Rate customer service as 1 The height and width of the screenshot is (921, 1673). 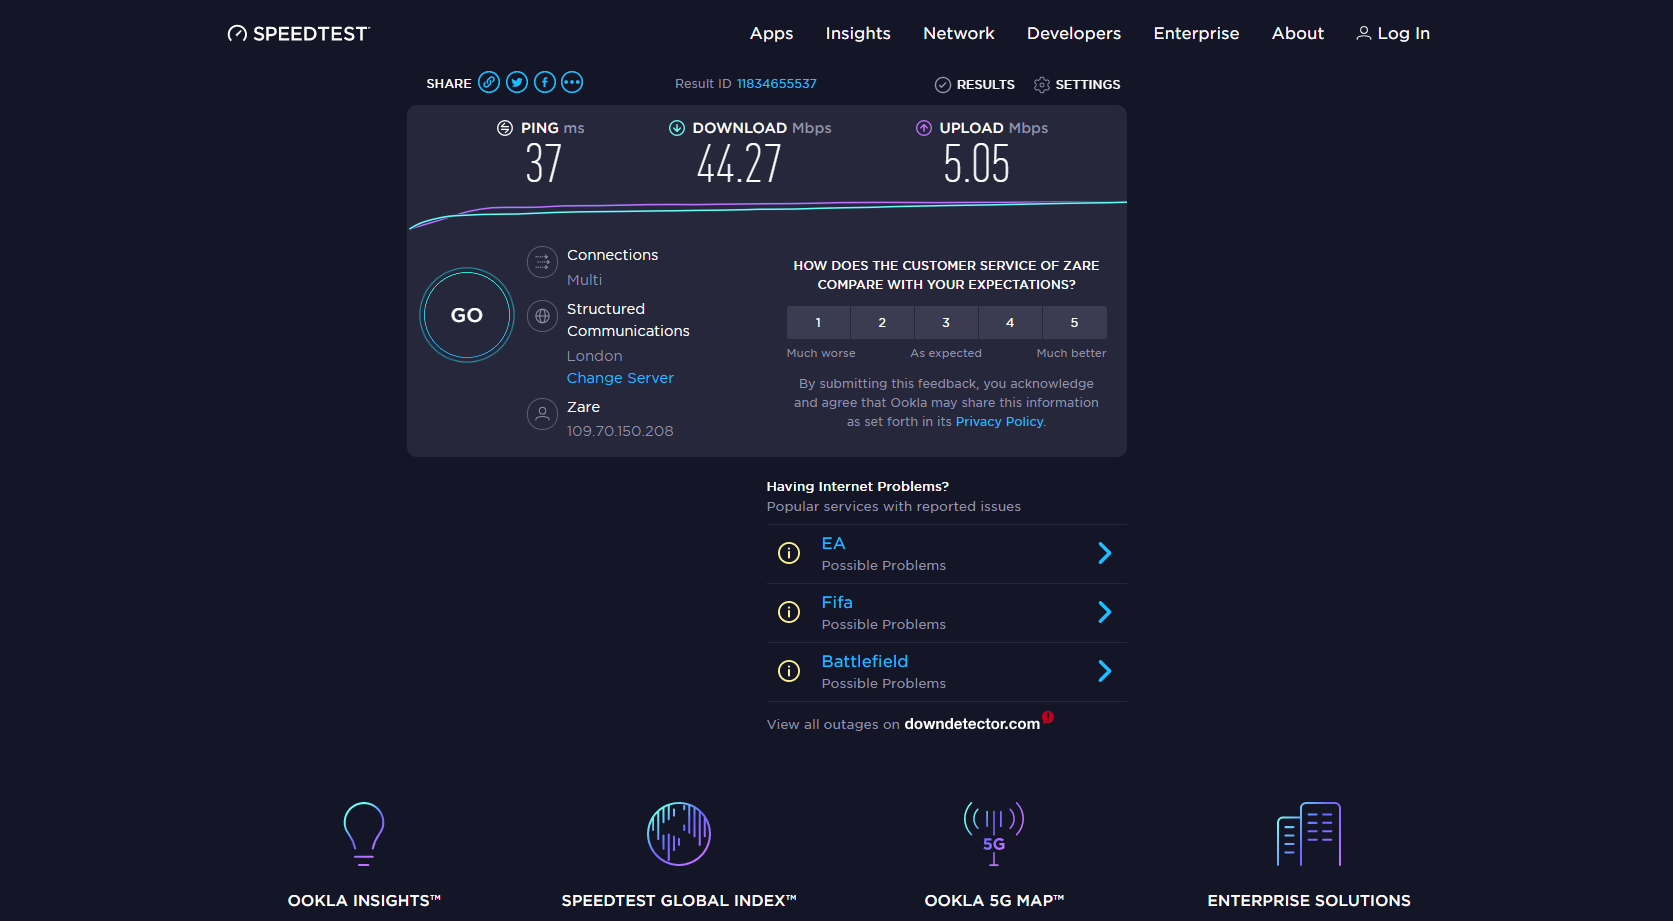tap(818, 323)
